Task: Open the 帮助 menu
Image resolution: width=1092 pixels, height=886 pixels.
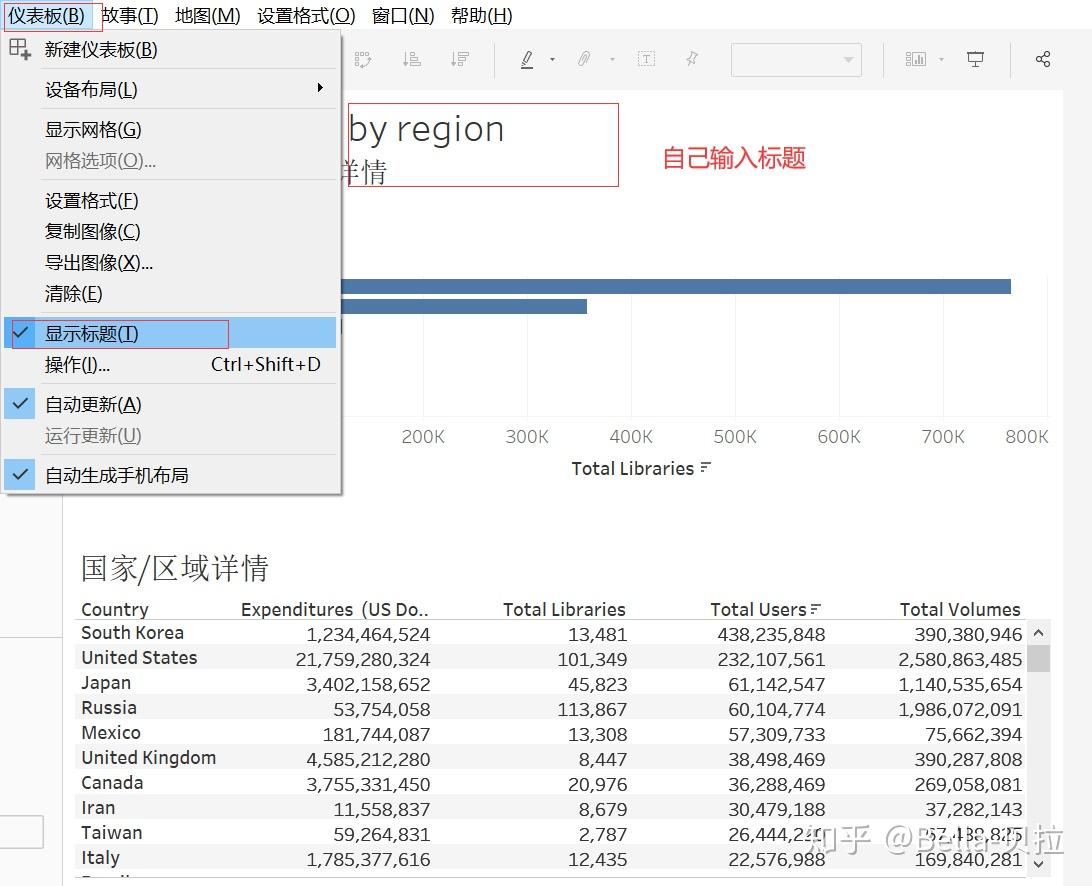Action: pyautogui.click(x=482, y=15)
